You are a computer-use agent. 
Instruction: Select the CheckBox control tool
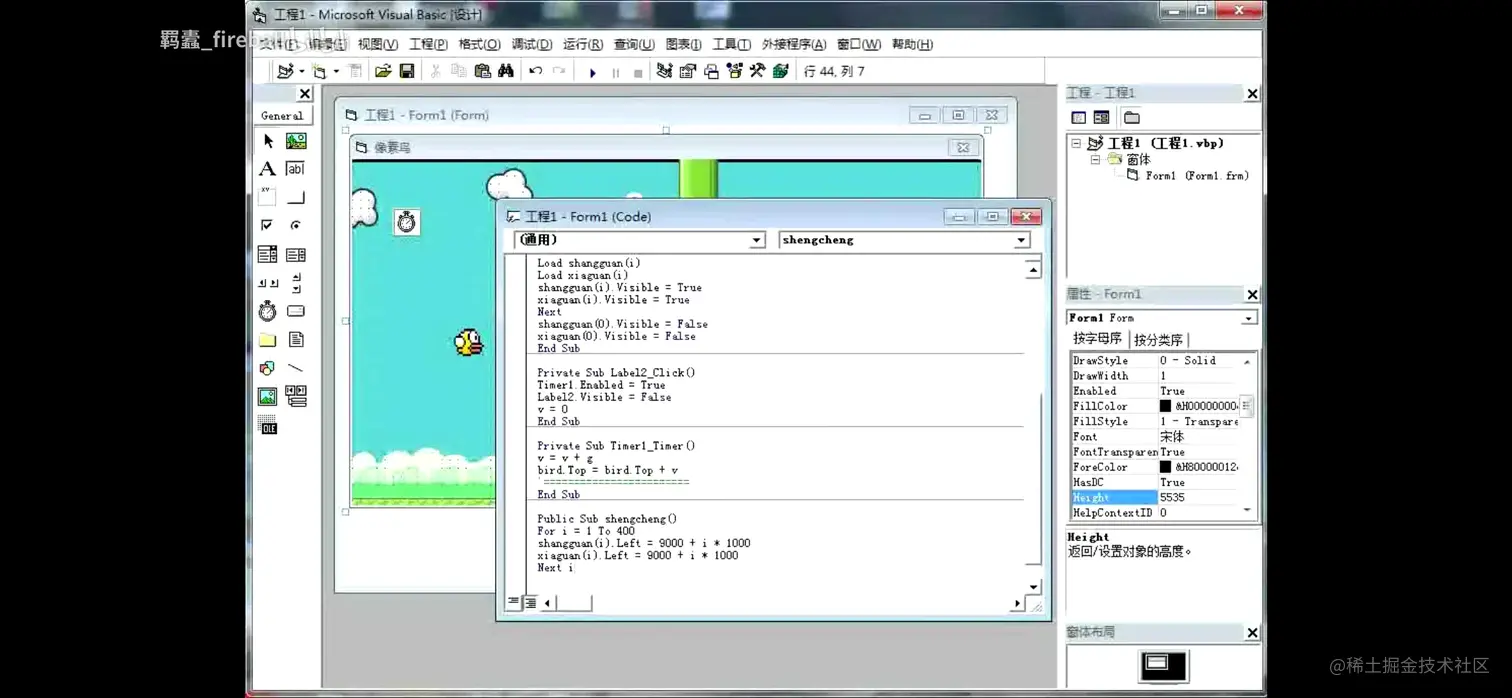tap(267, 226)
